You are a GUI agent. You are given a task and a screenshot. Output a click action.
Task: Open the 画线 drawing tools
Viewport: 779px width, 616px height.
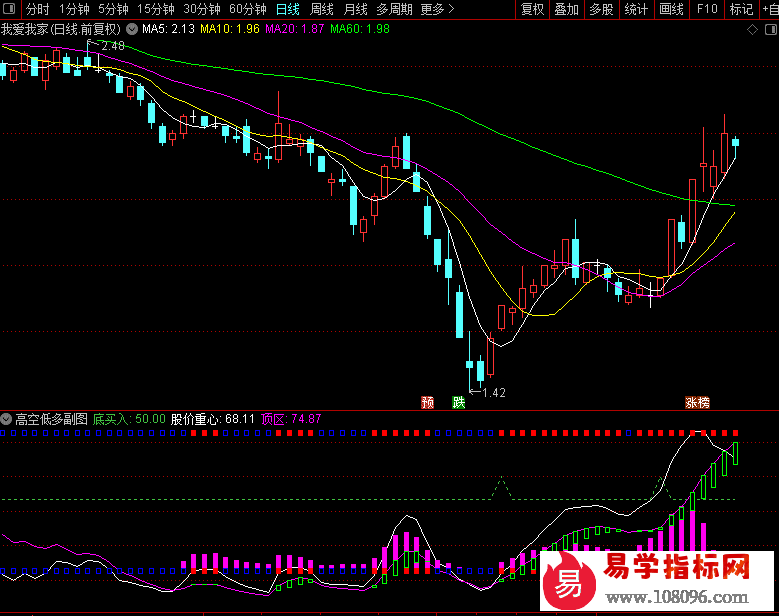671,9
